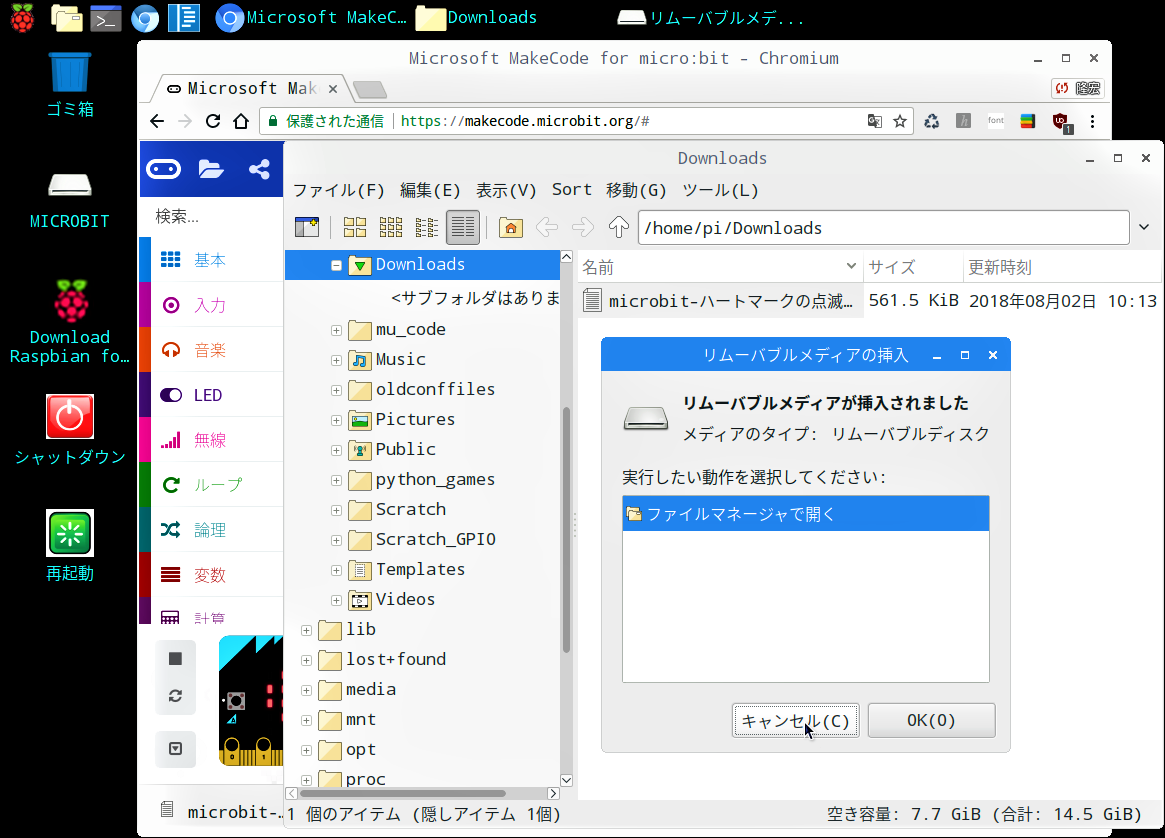Image resolution: width=1165 pixels, height=838 pixels.
Task: Switch file manager to icon view
Action: click(354, 227)
